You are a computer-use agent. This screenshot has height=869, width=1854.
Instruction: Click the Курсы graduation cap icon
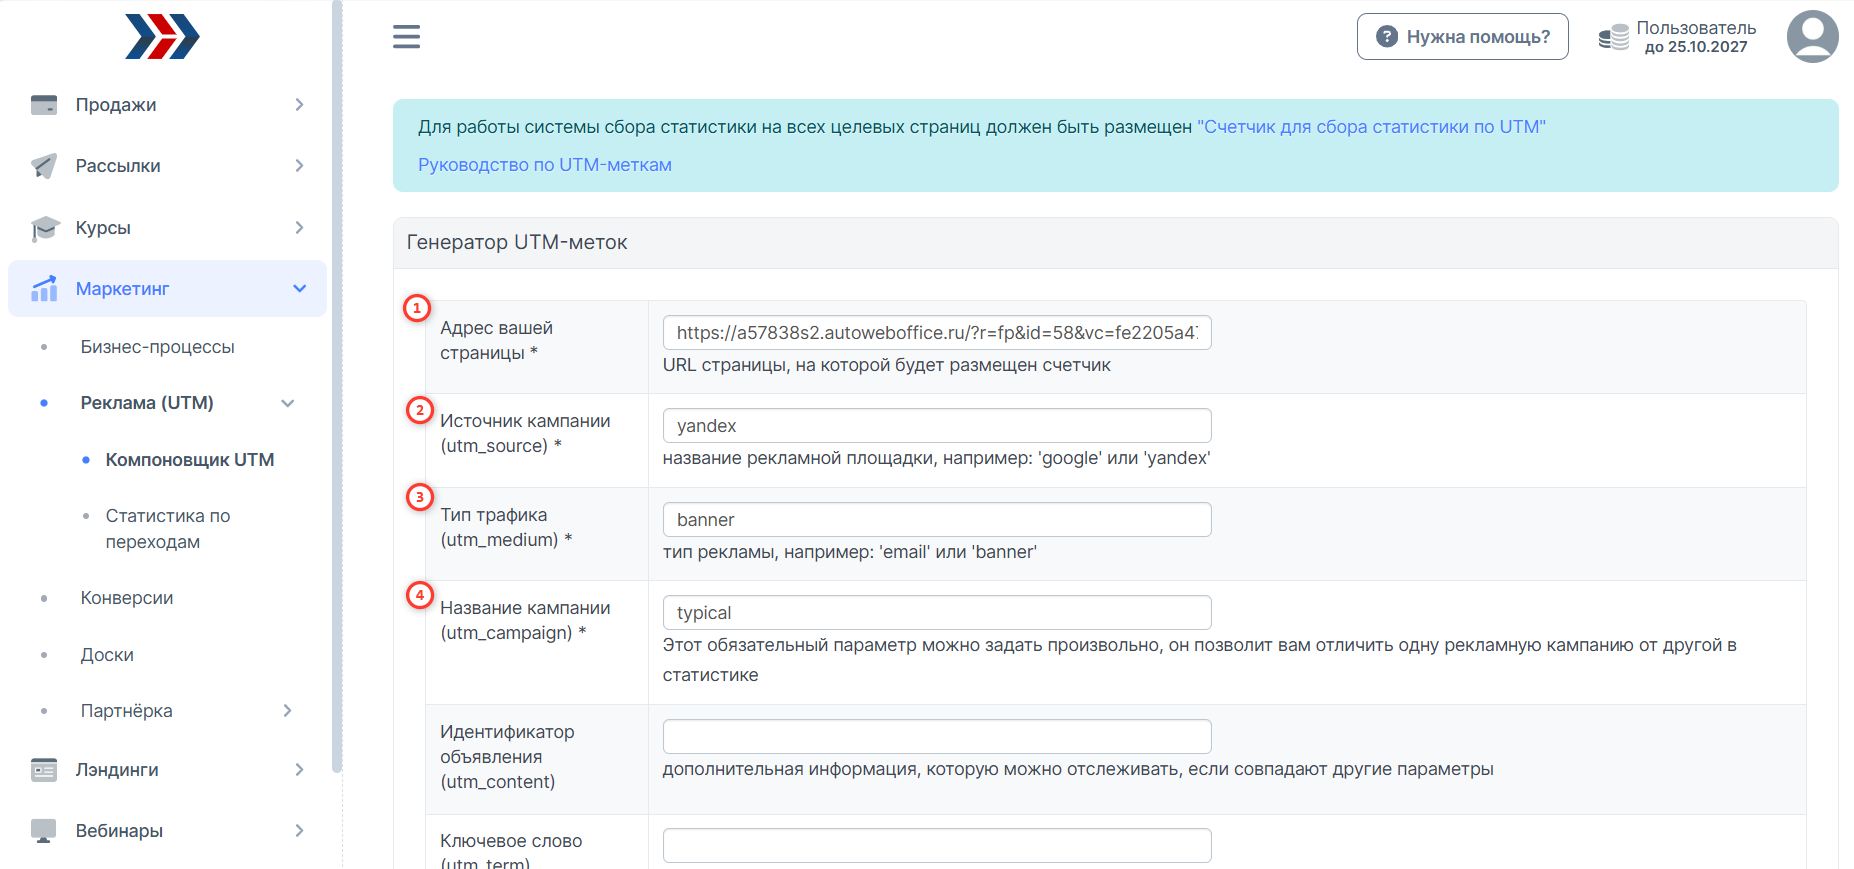[44, 228]
